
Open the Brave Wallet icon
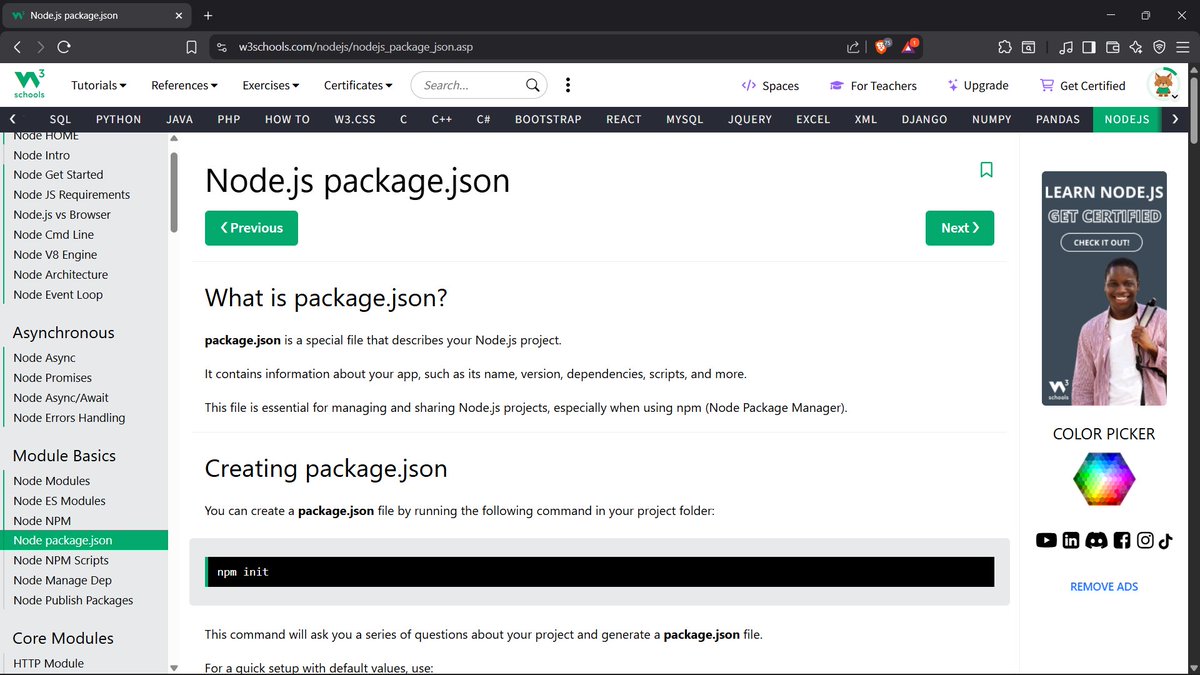point(1113,46)
